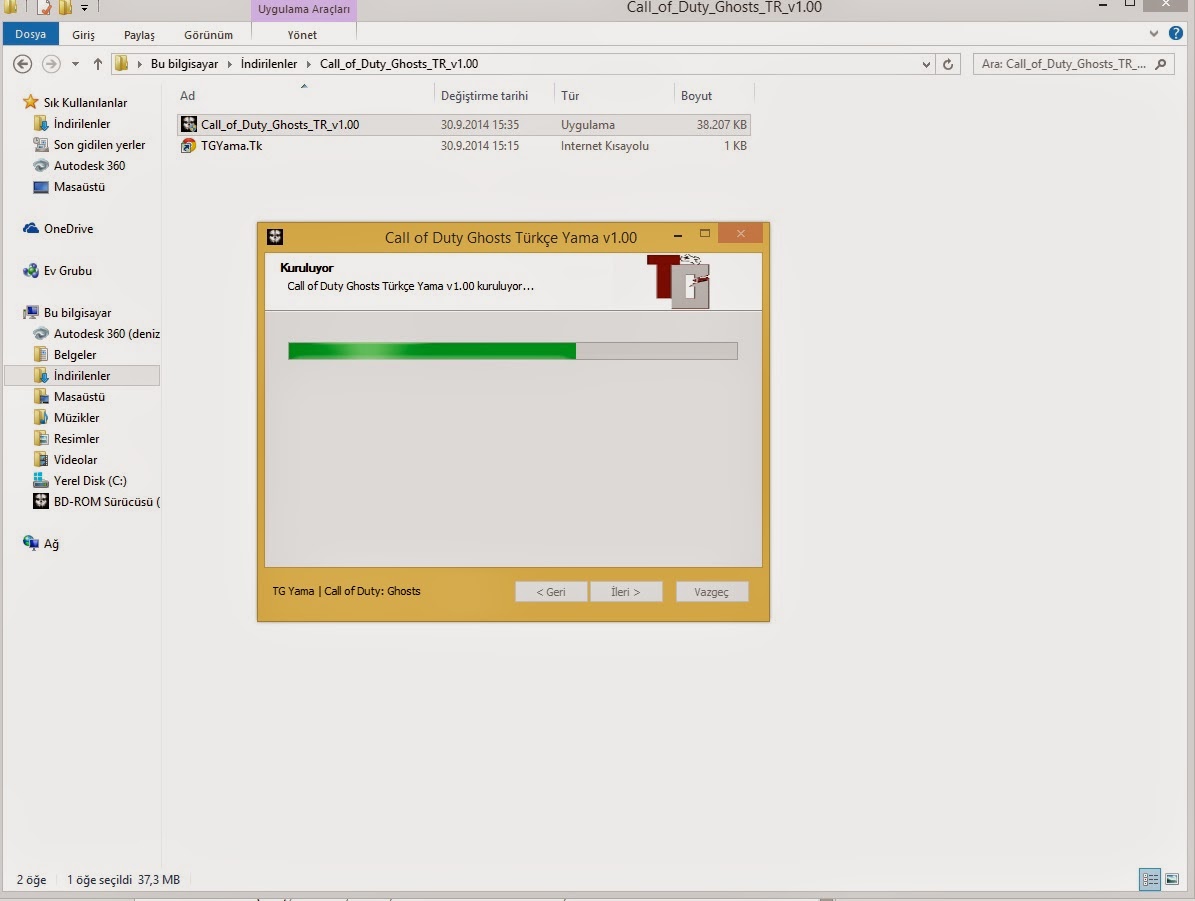
Task: Open Müzikler folder in sidebar
Action: [76, 418]
